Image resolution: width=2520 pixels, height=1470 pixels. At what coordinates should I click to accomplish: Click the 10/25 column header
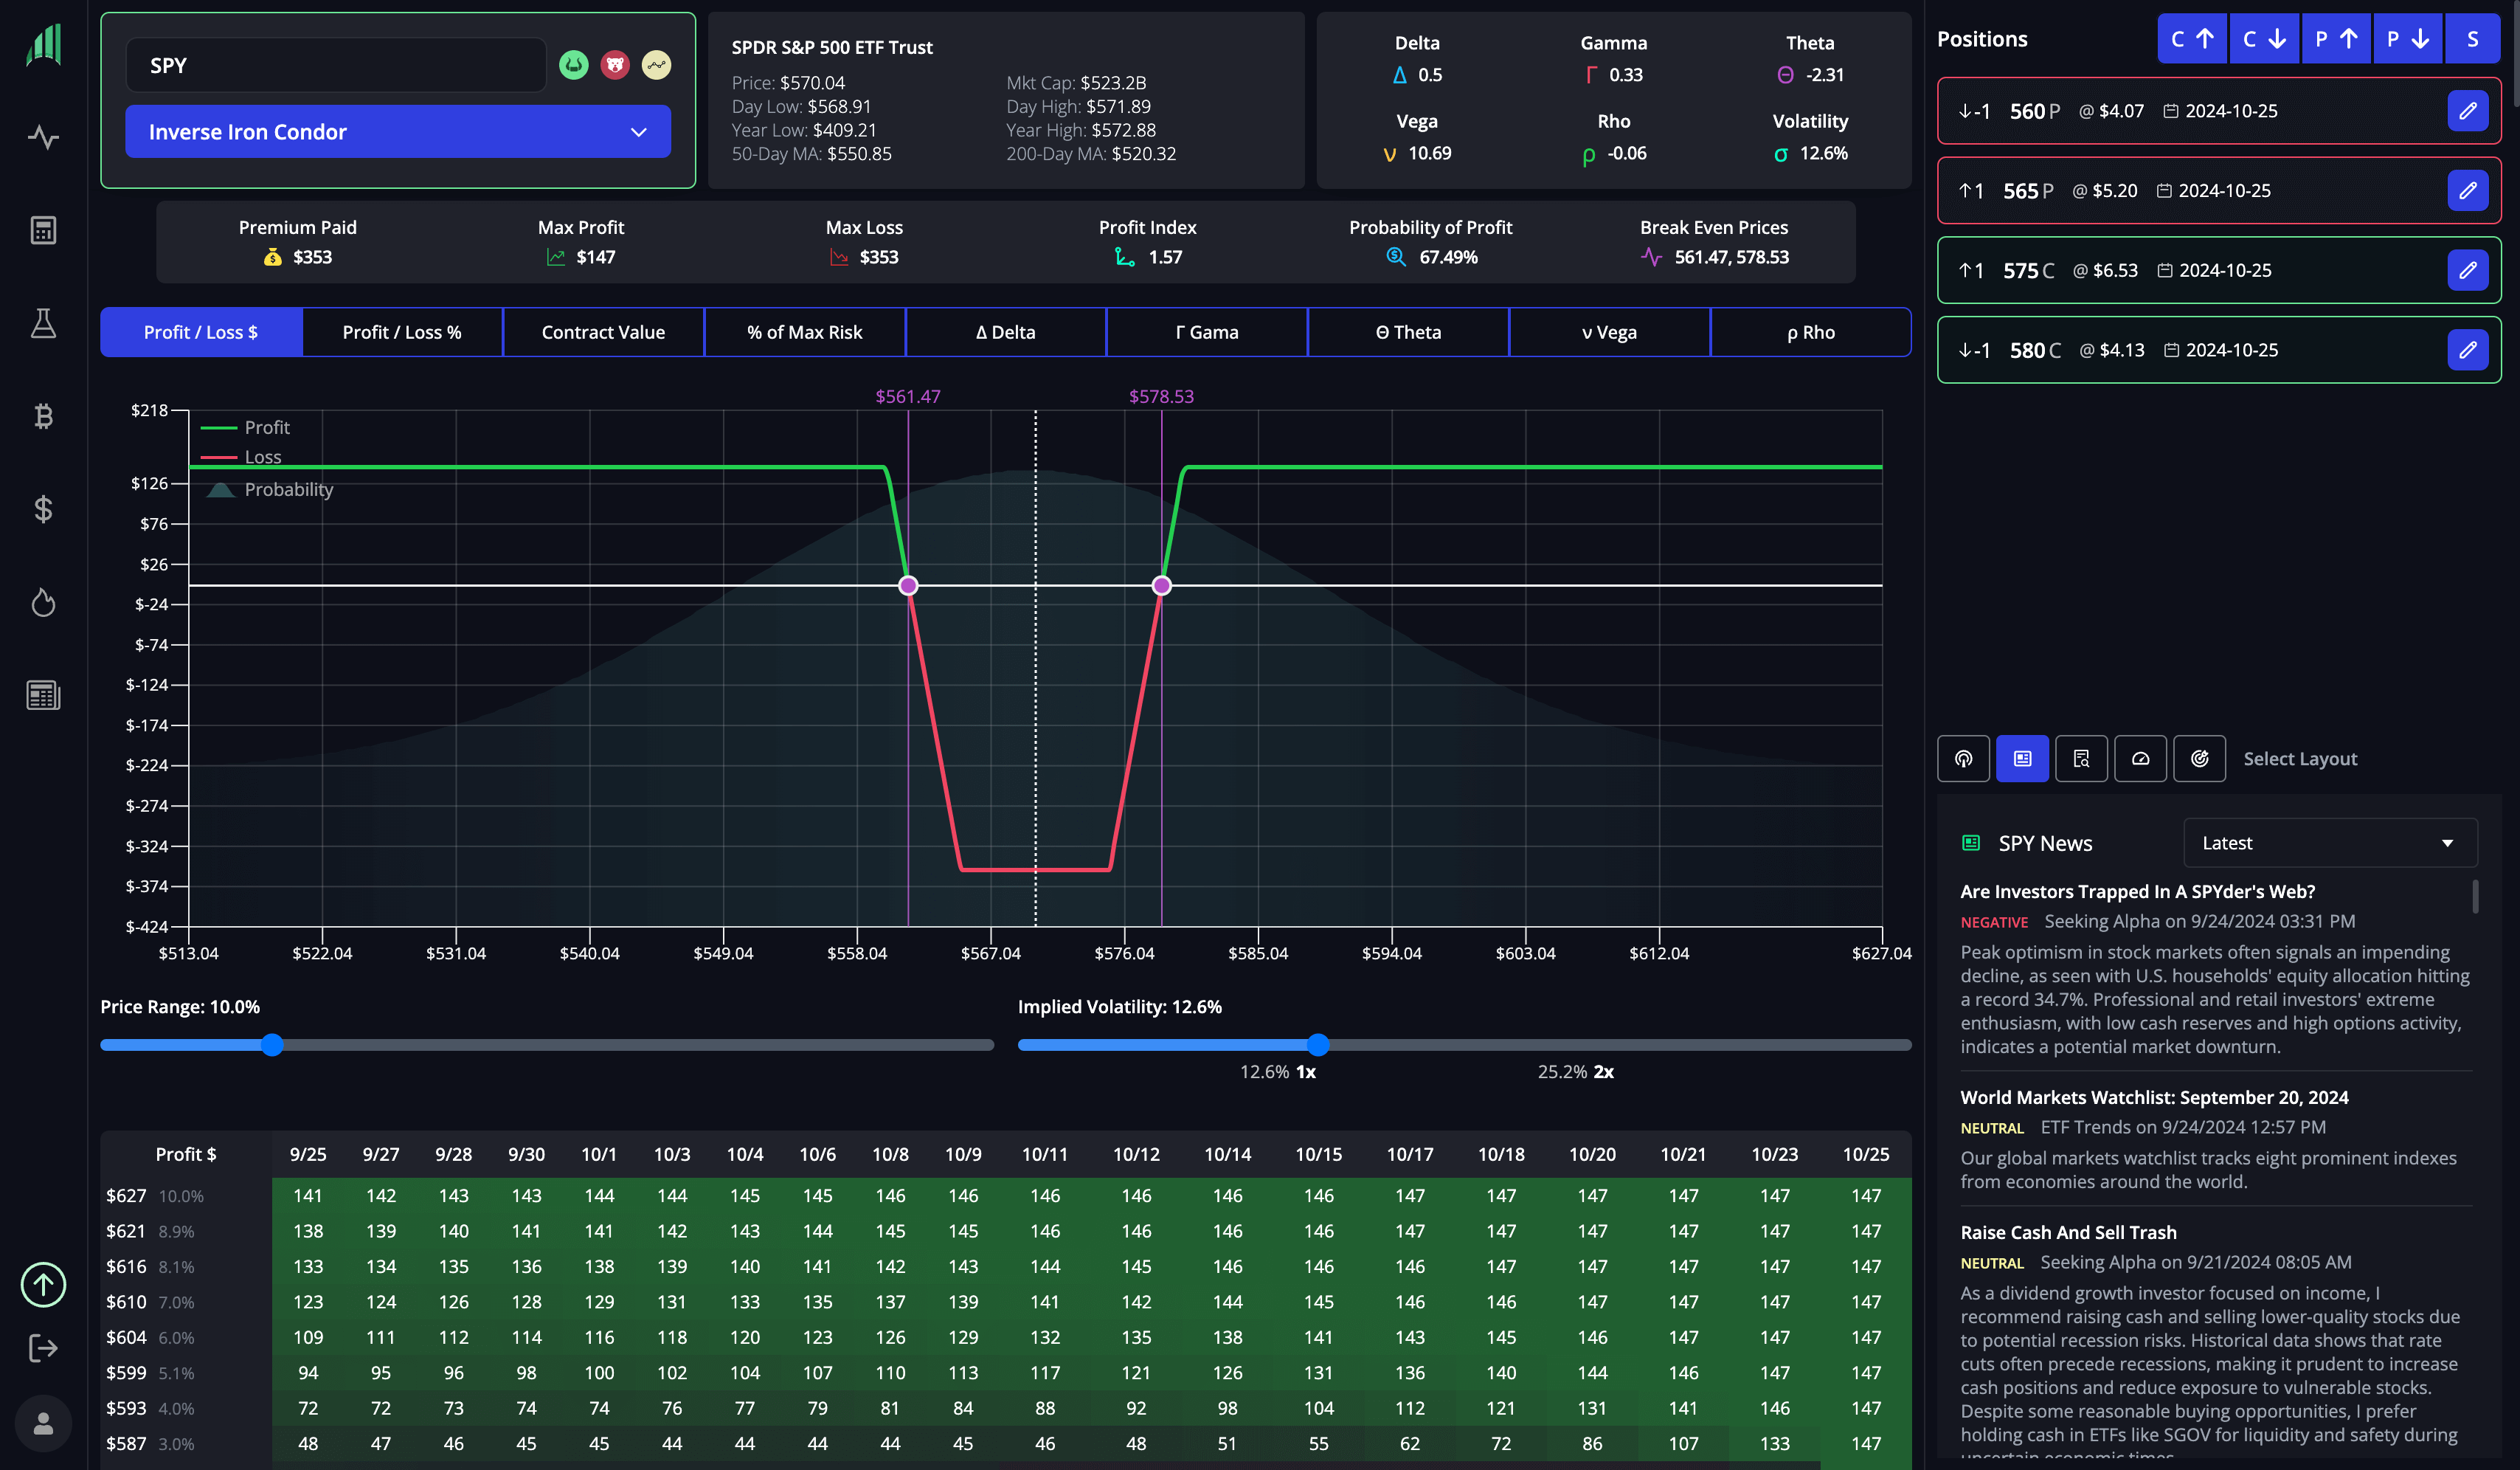[x=1865, y=1154]
